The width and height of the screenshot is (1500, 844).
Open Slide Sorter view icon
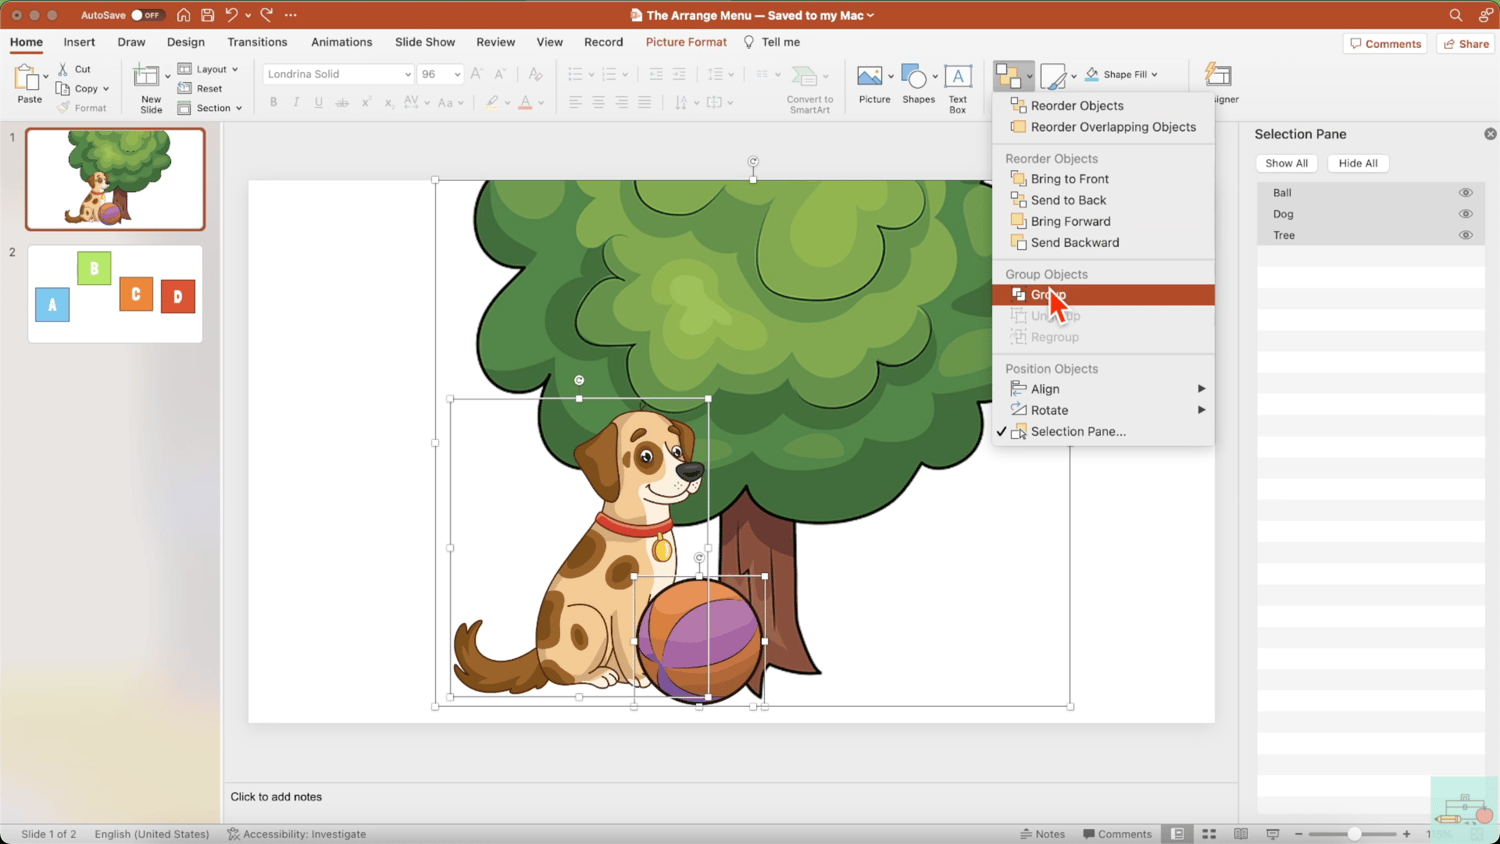1209,834
